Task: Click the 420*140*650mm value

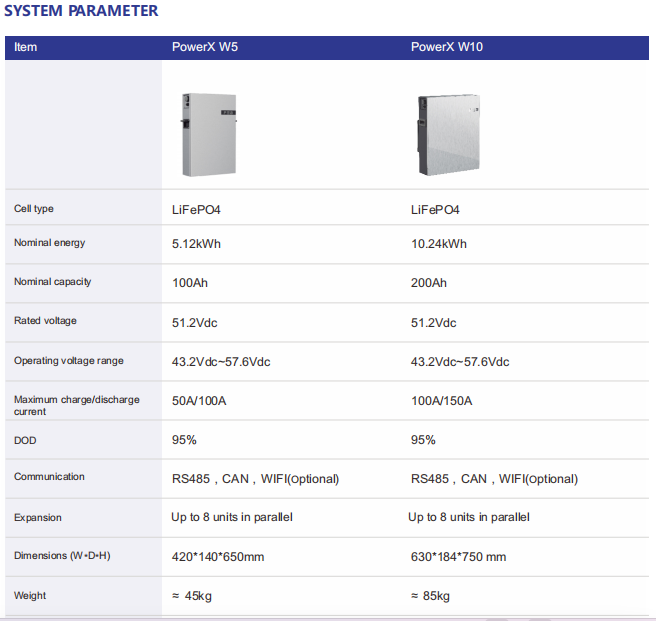Action: pyautogui.click(x=218, y=557)
